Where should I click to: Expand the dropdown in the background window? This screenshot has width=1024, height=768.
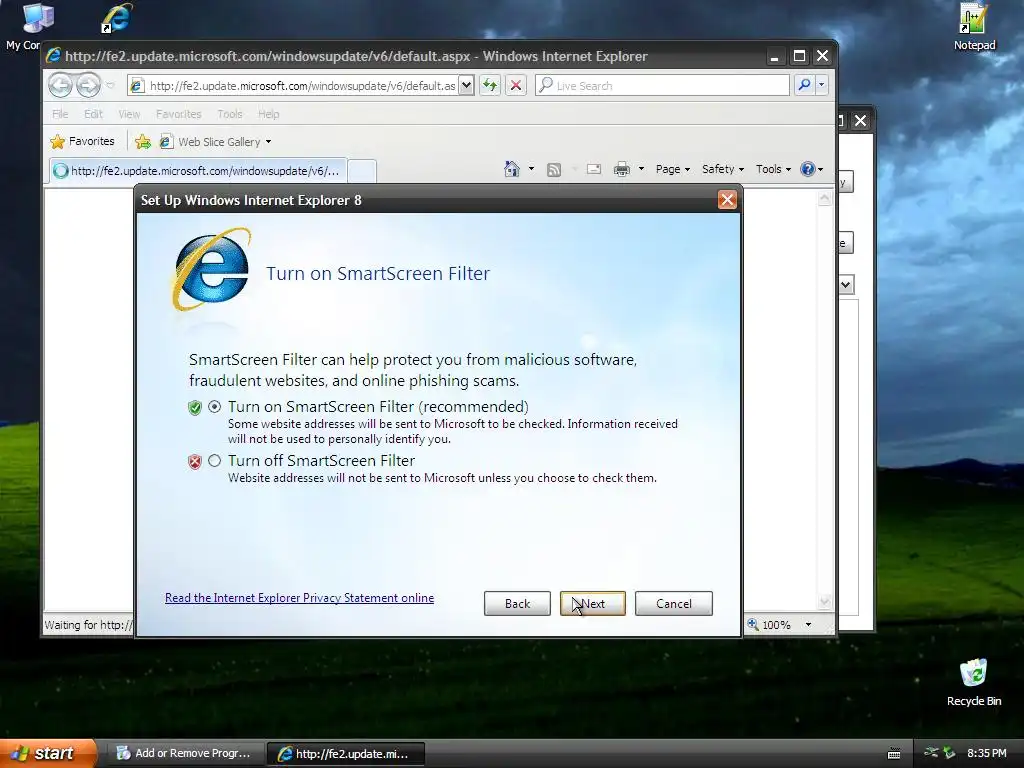click(846, 285)
